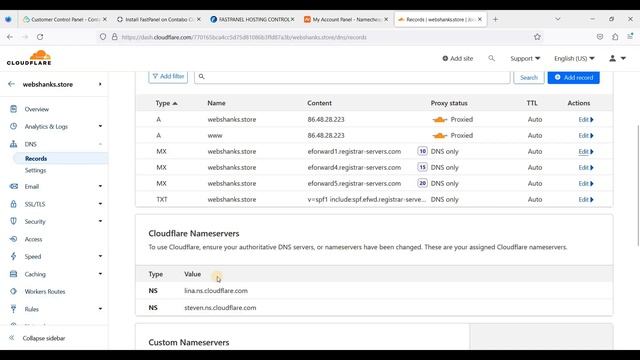The width and height of the screenshot is (640, 360).
Task: Reload the page
Action: (x=40, y=37)
